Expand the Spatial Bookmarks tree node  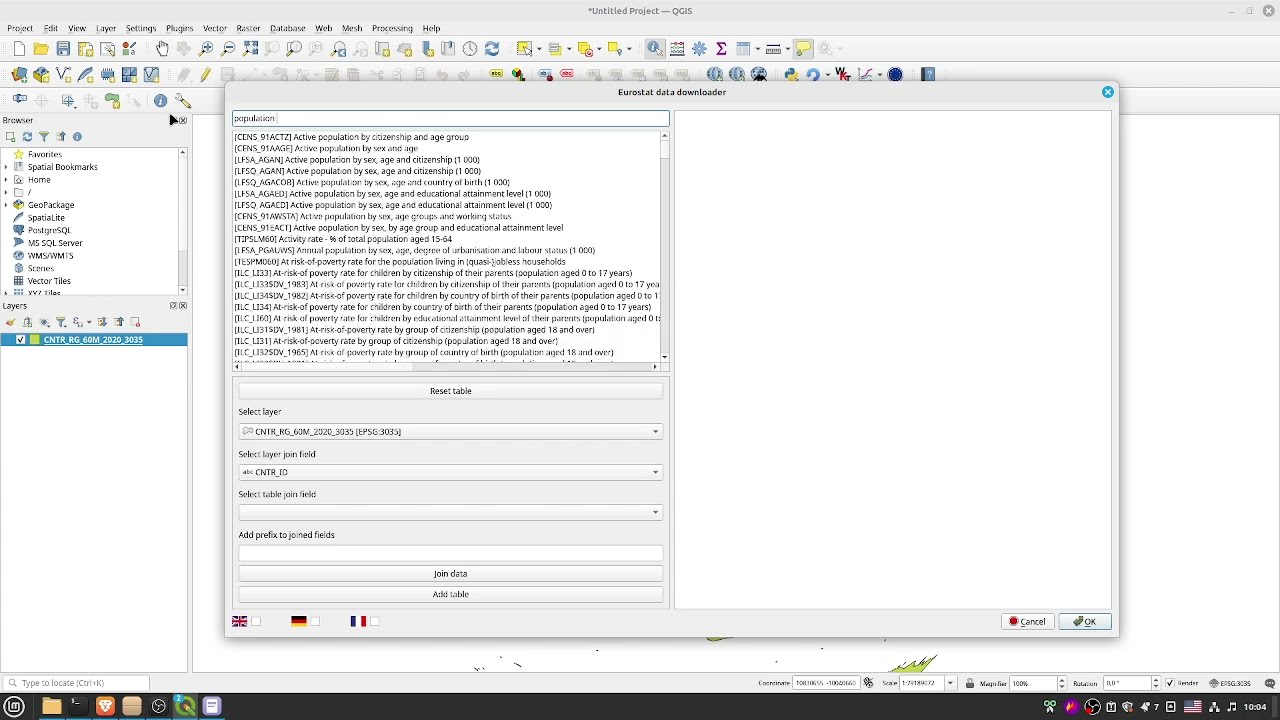pyautogui.click(x=6, y=167)
